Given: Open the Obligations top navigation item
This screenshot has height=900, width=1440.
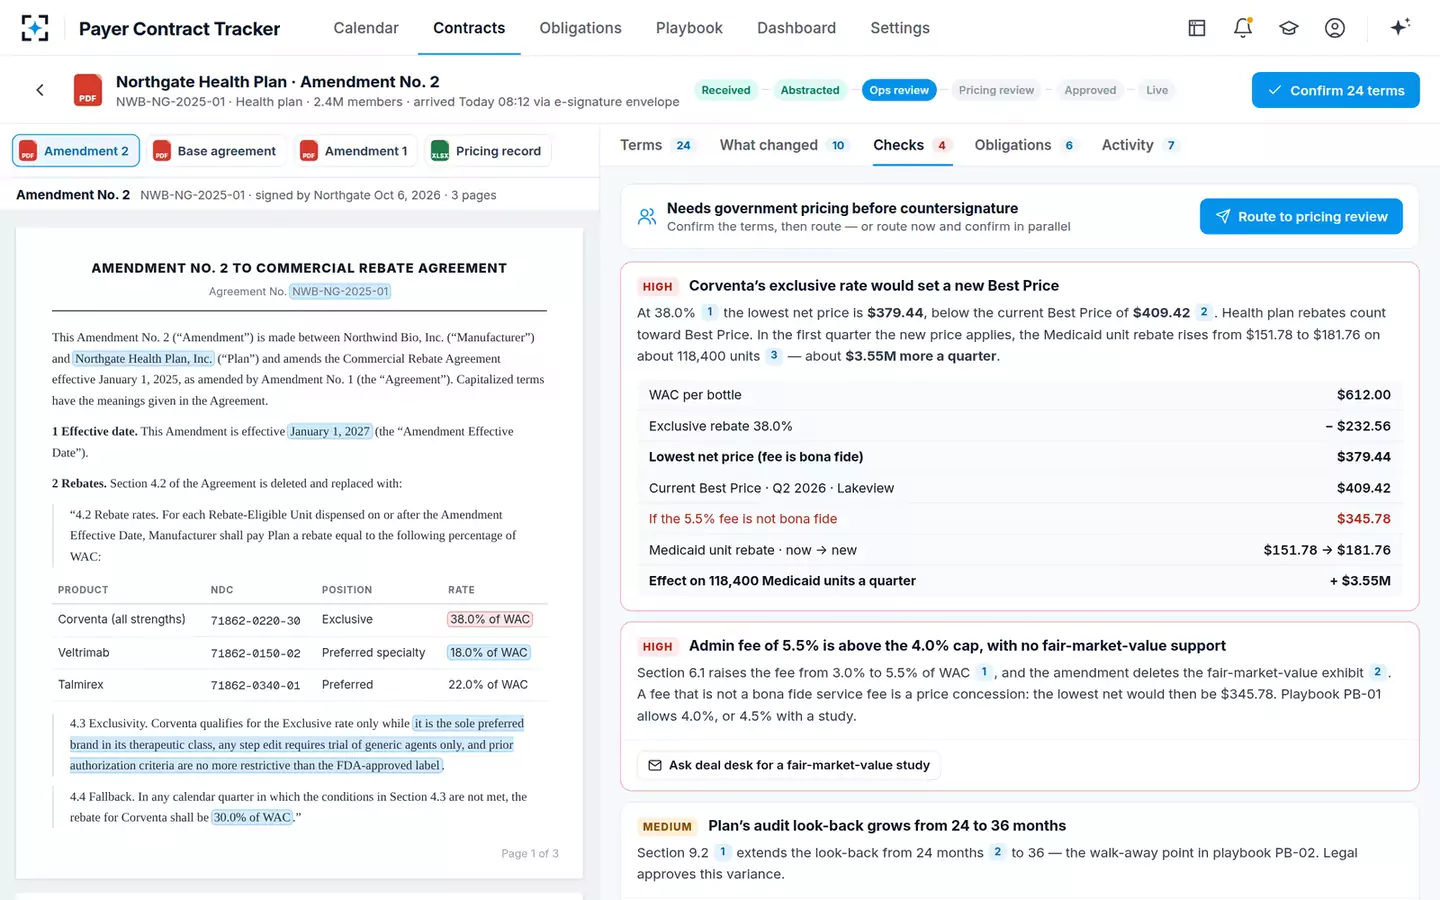Looking at the screenshot, I should click(x=580, y=28).
